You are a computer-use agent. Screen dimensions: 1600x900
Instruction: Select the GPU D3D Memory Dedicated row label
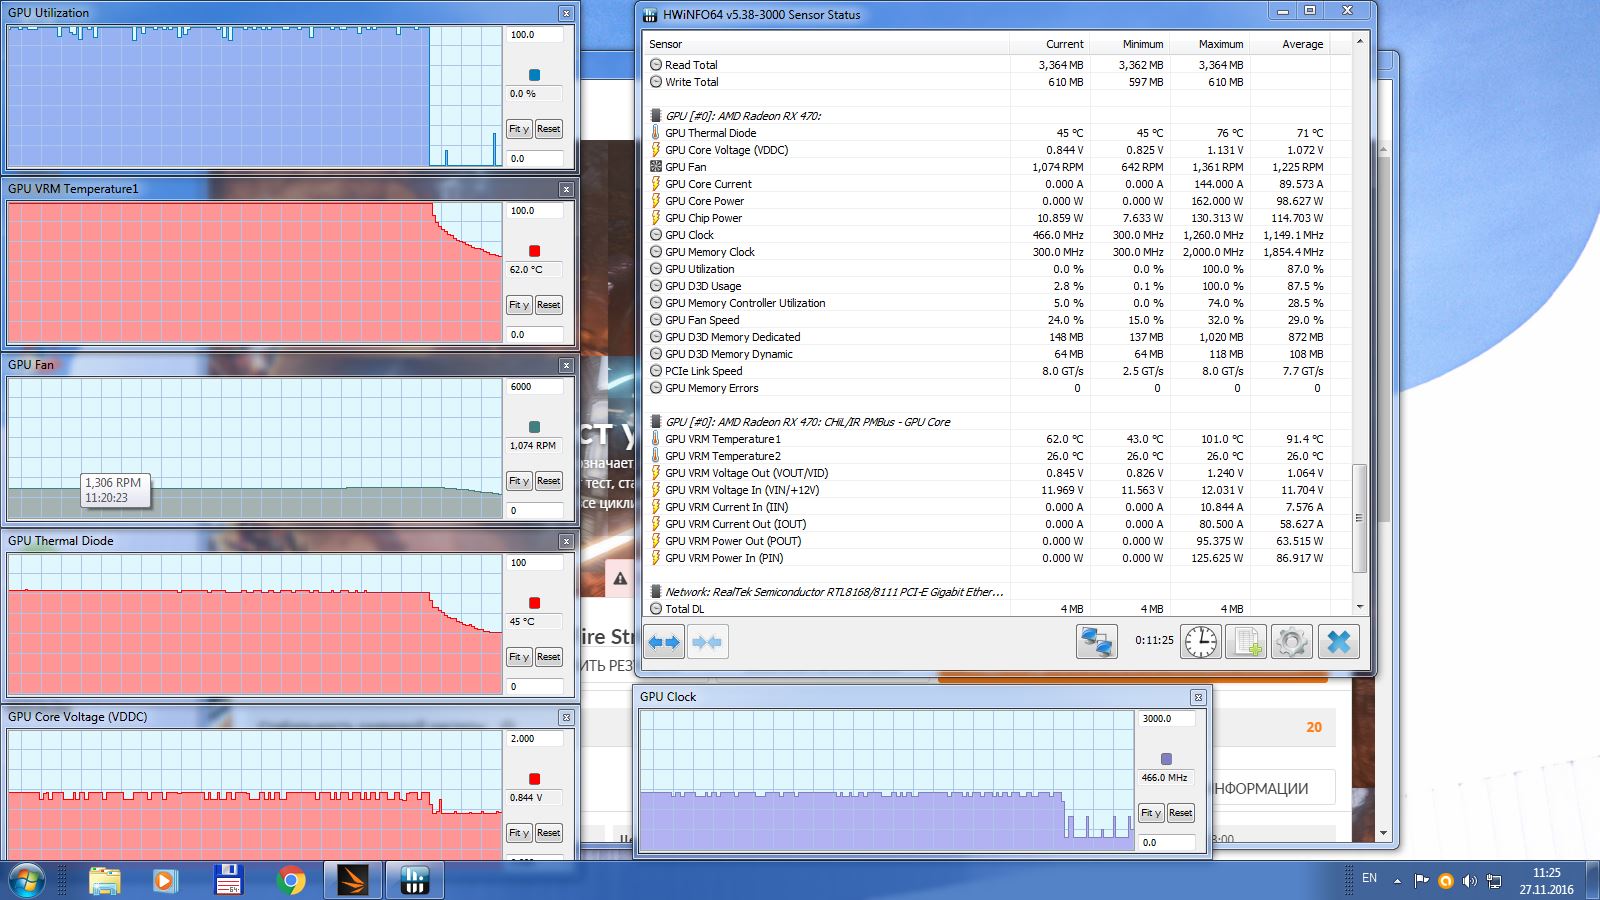[733, 337]
